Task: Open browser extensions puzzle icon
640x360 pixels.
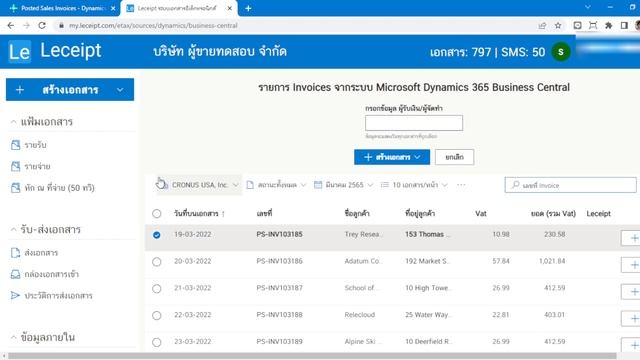Action: click(x=608, y=25)
